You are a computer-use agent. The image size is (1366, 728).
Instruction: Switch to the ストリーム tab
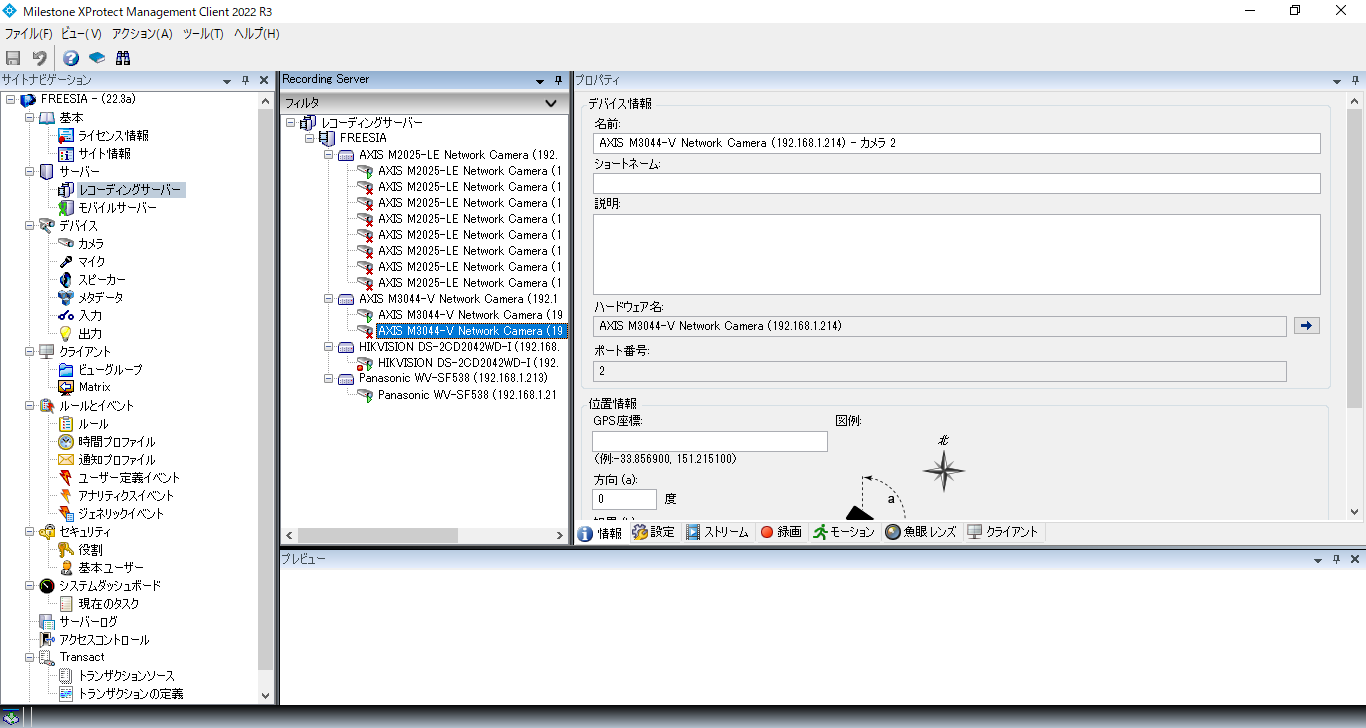coord(717,532)
